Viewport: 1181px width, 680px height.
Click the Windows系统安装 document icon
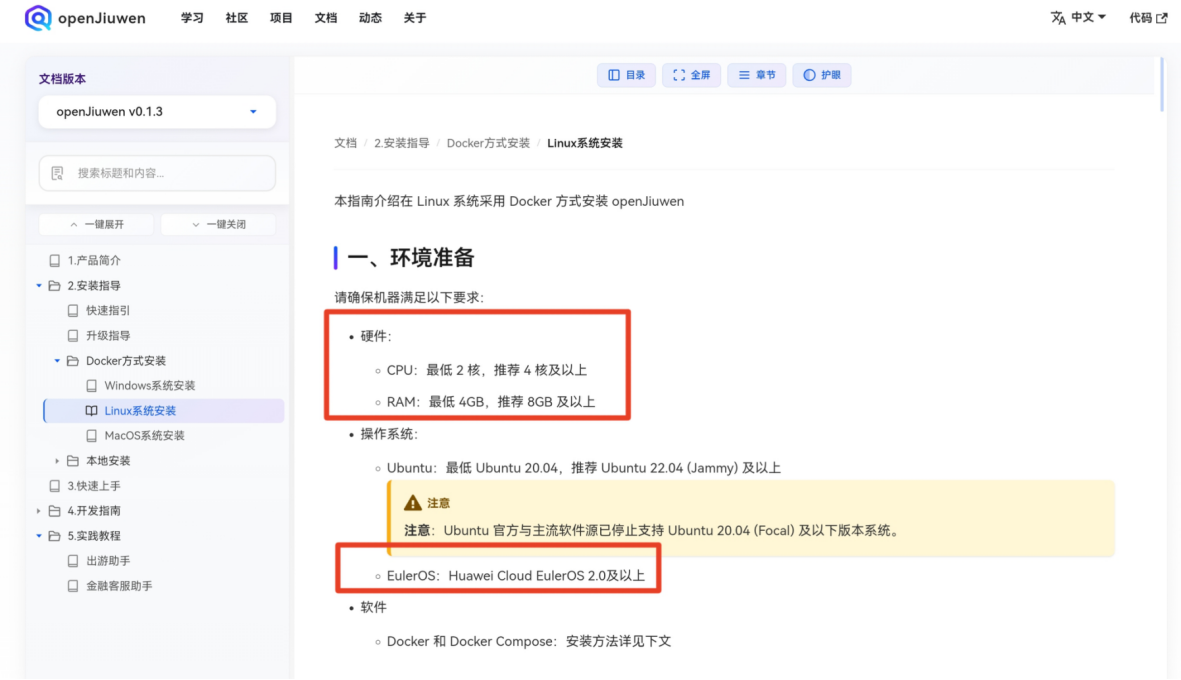click(91, 386)
